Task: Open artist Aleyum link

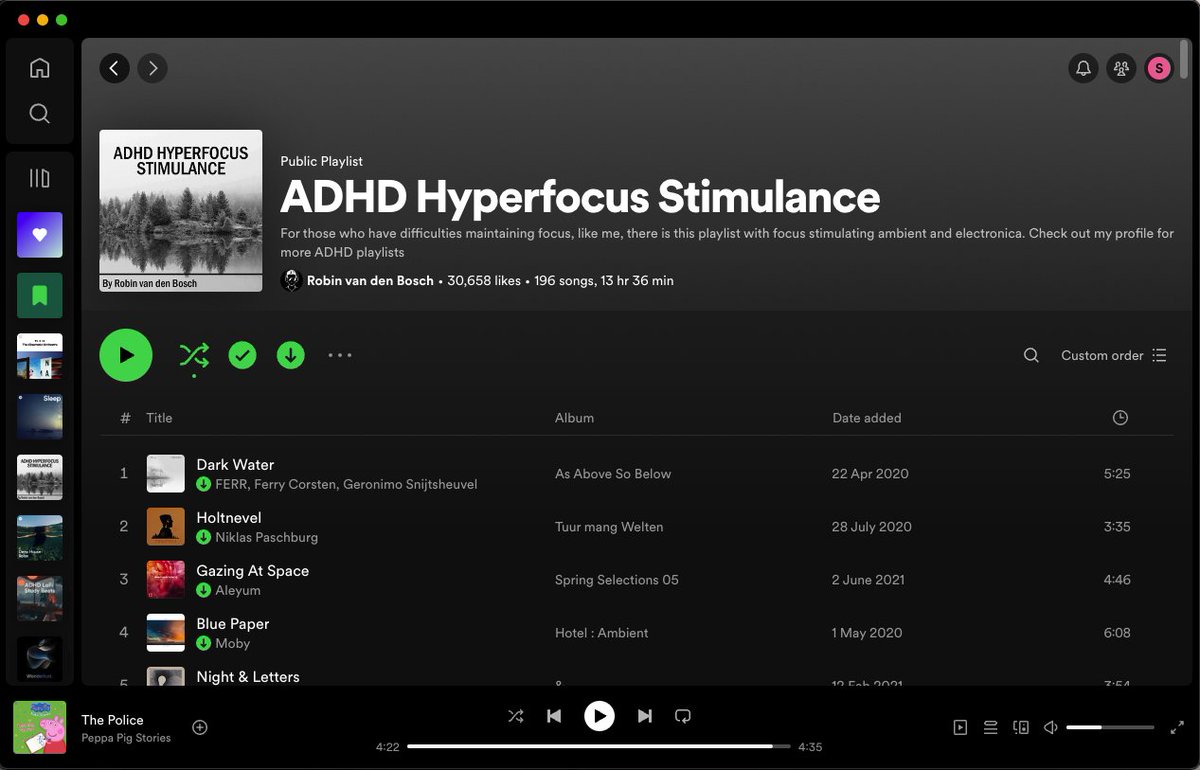Action: (x=238, y=590)
